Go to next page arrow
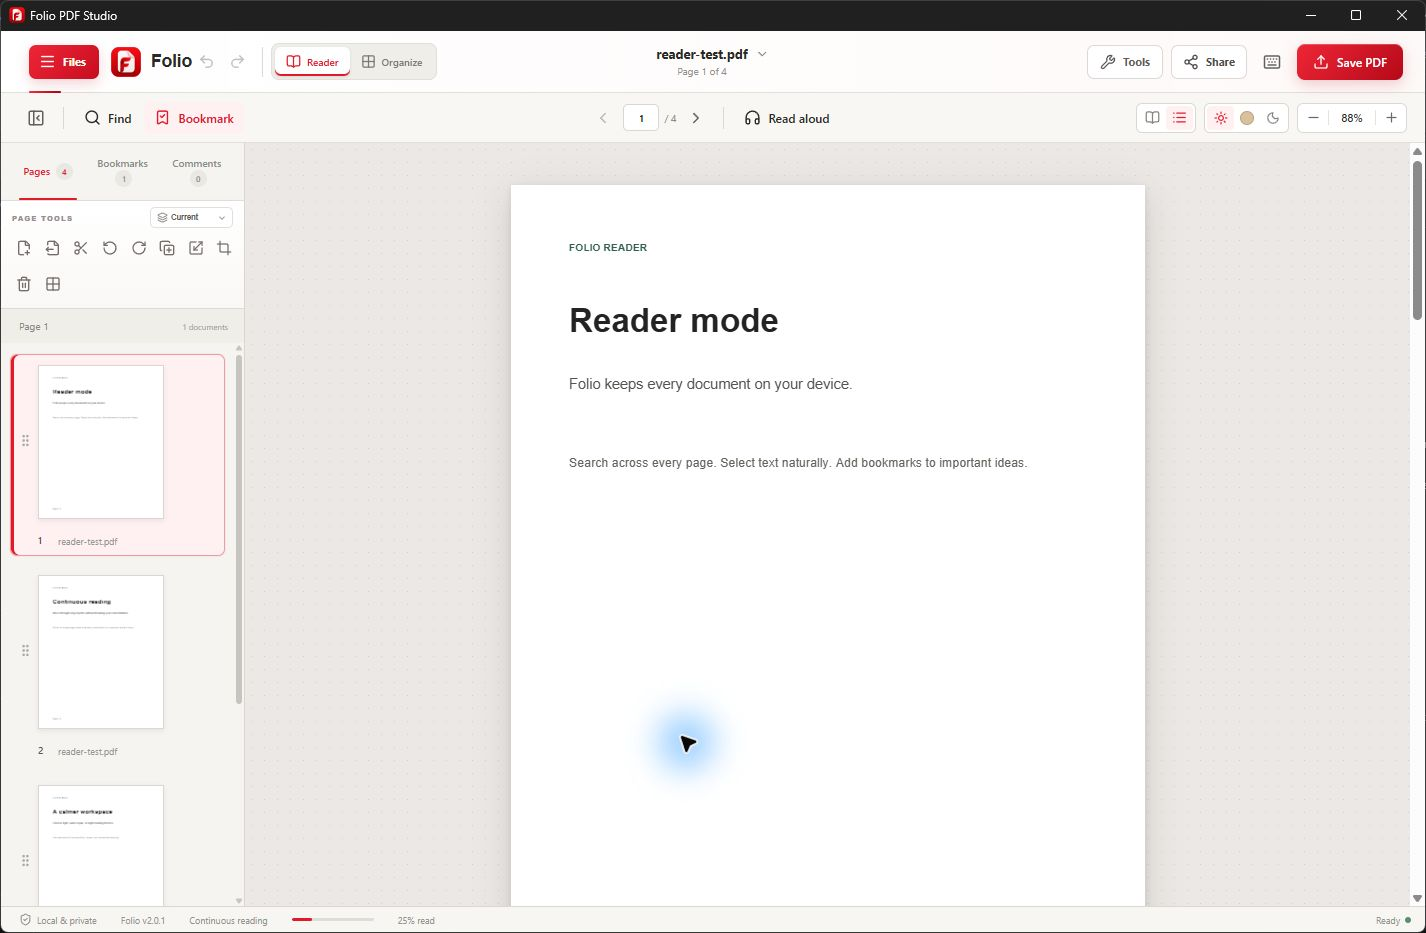This screenshot has width=1426, height=933. pyautogui.click(x=696, y=118)
